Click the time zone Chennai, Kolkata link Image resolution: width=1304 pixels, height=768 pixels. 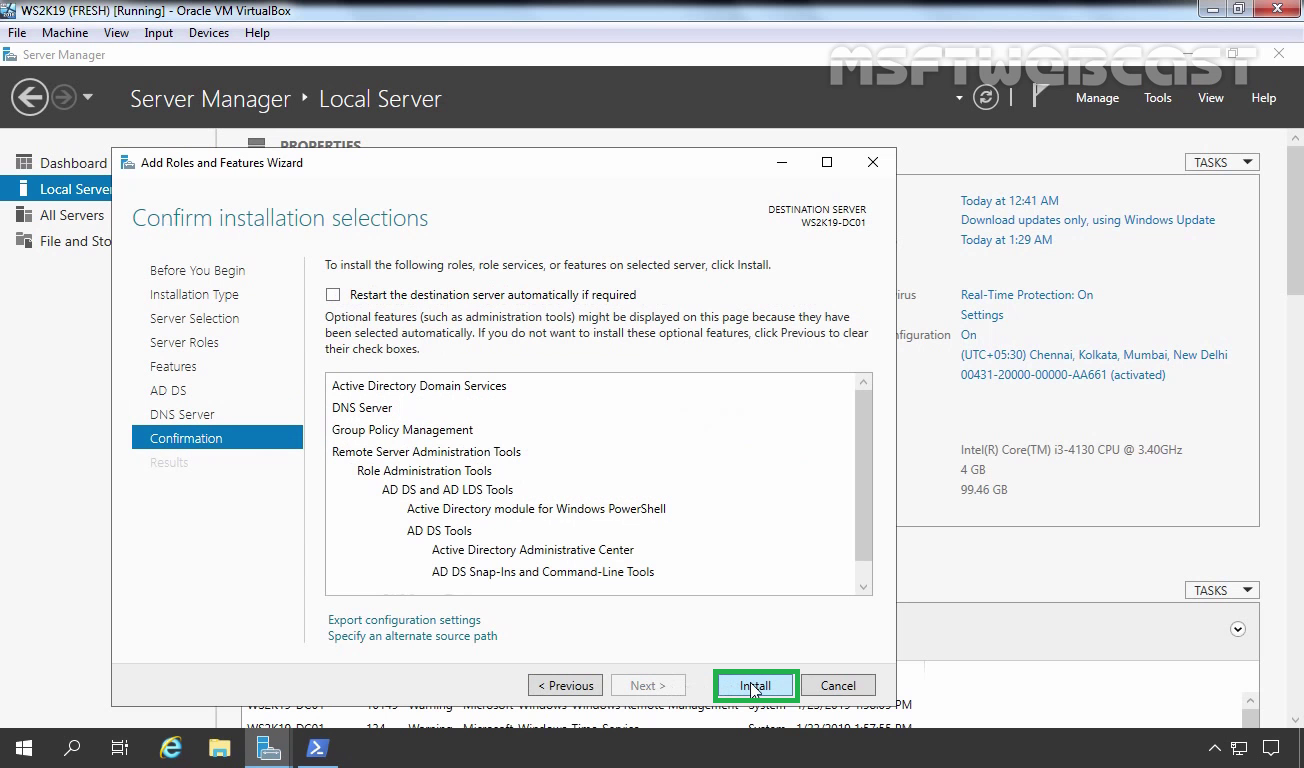(x=1094, y=355)
